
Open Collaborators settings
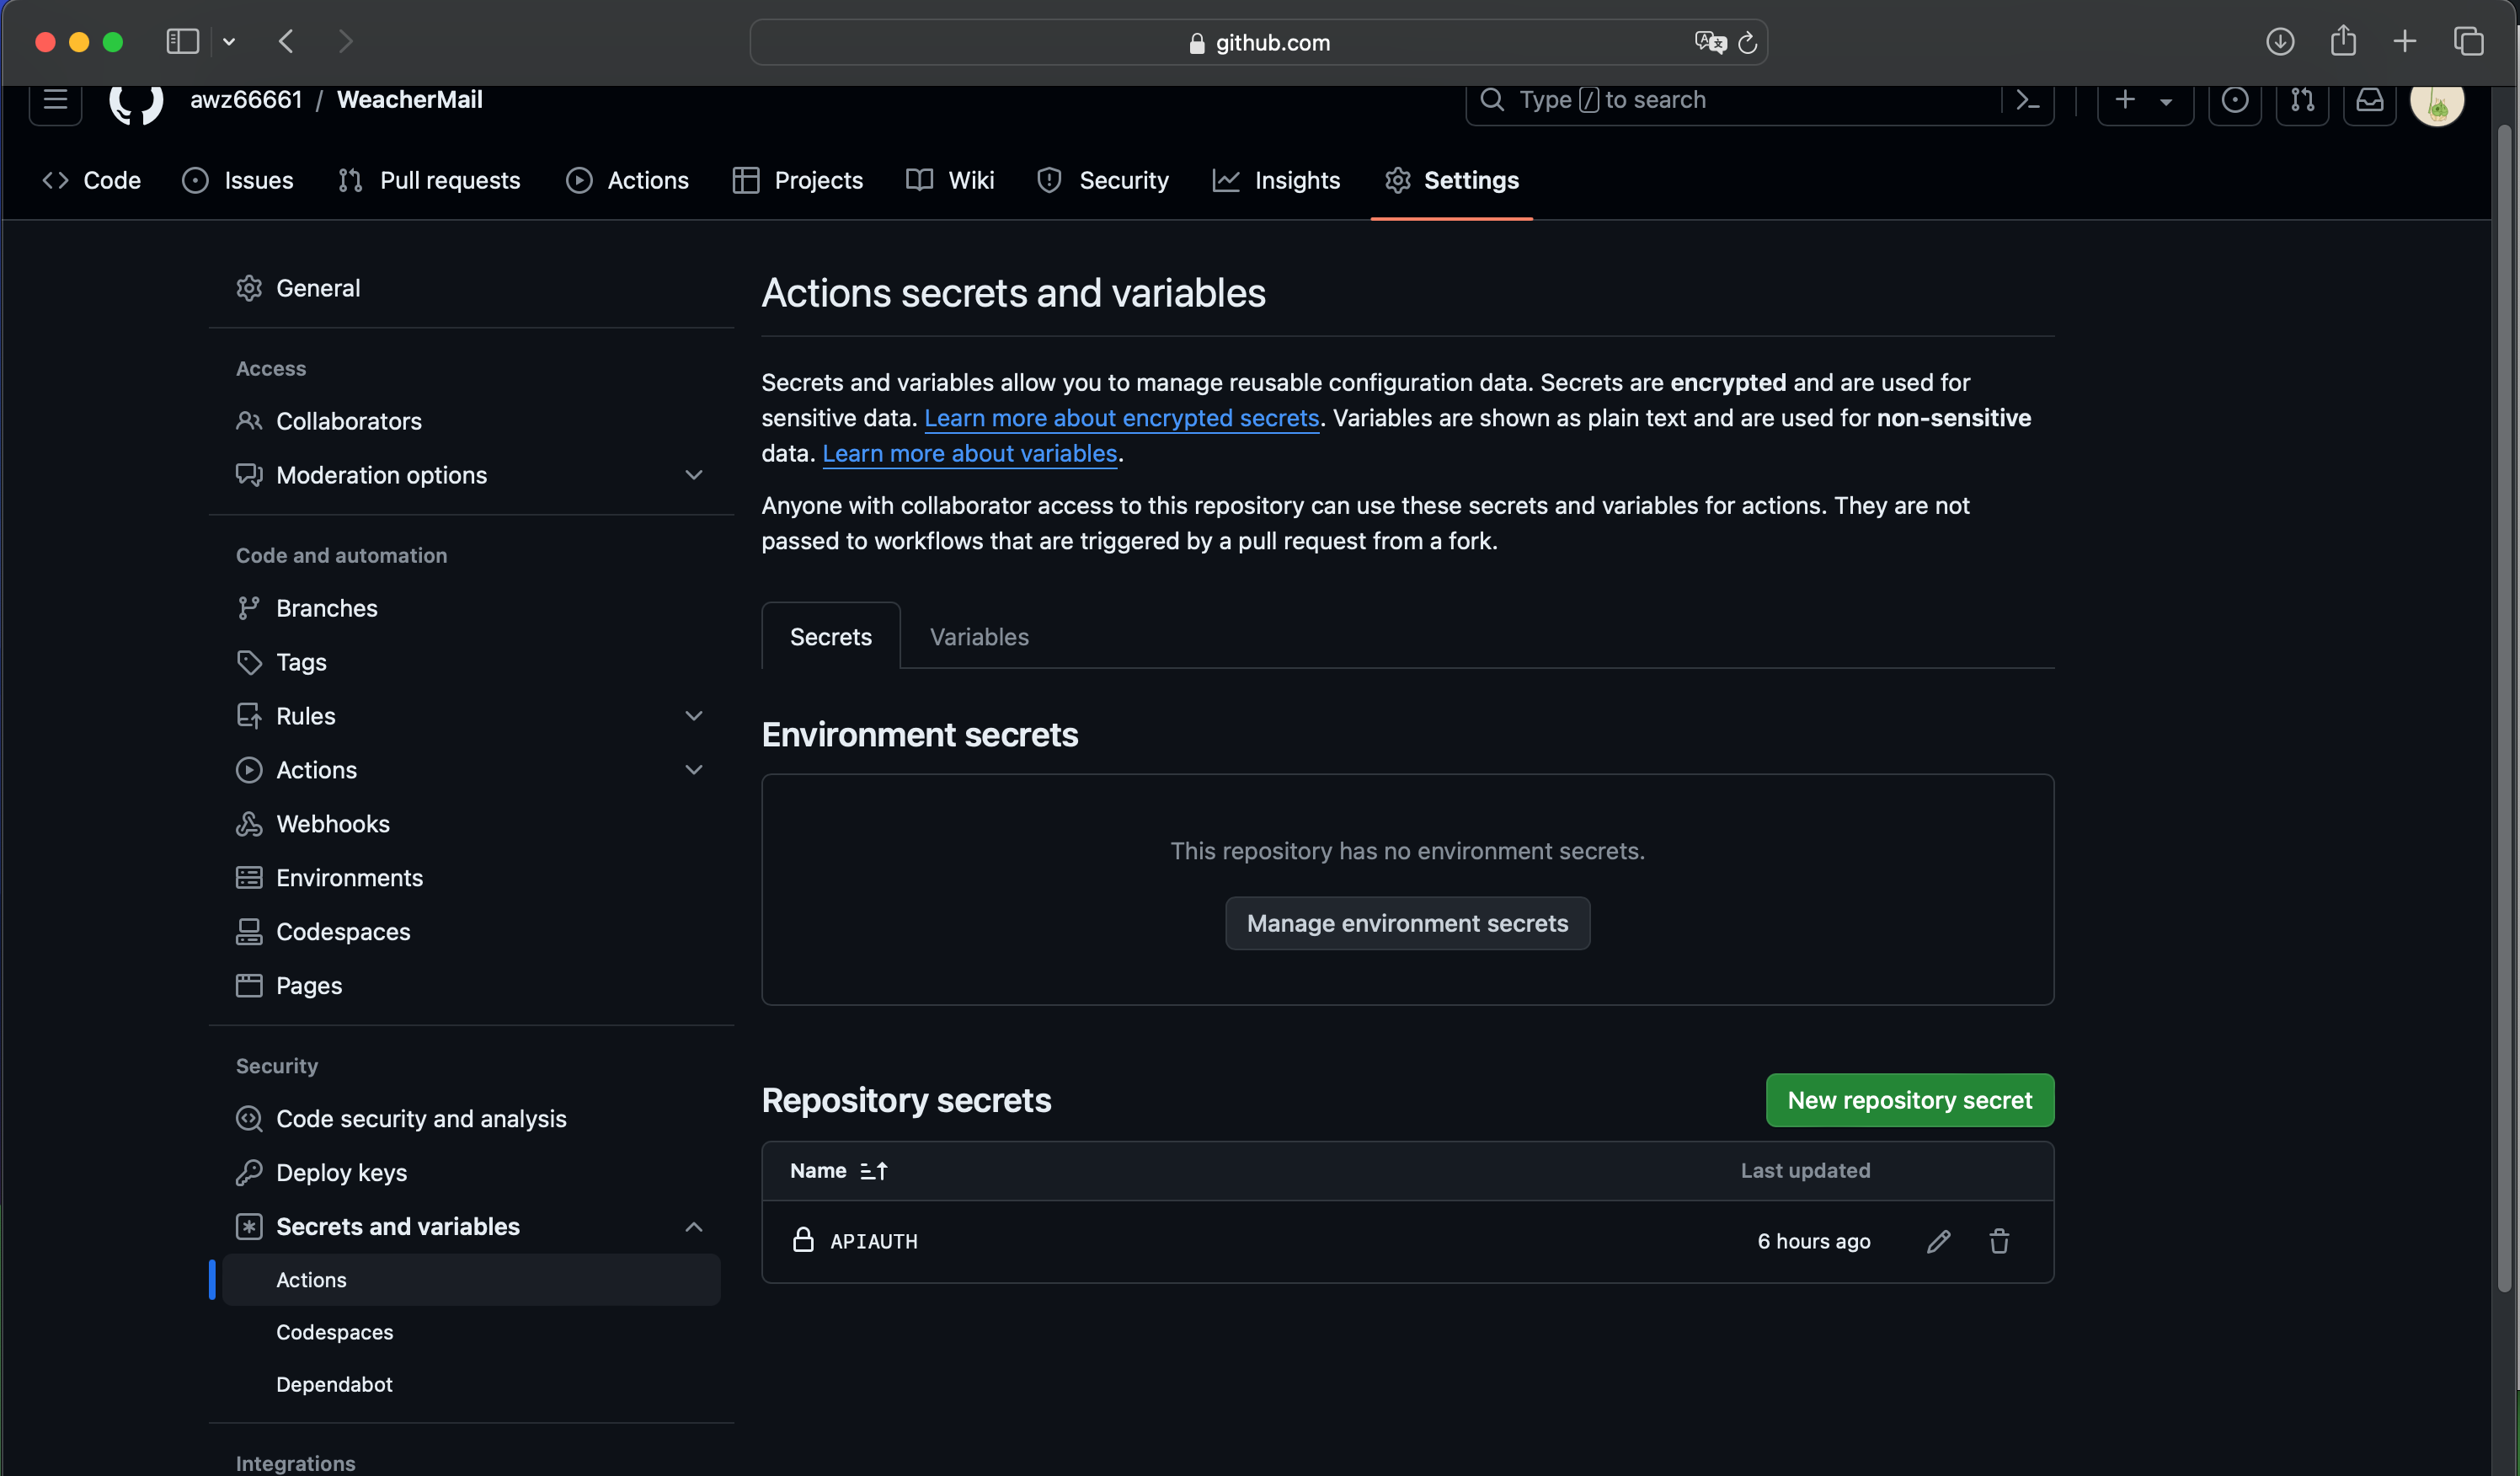[471, 421]
